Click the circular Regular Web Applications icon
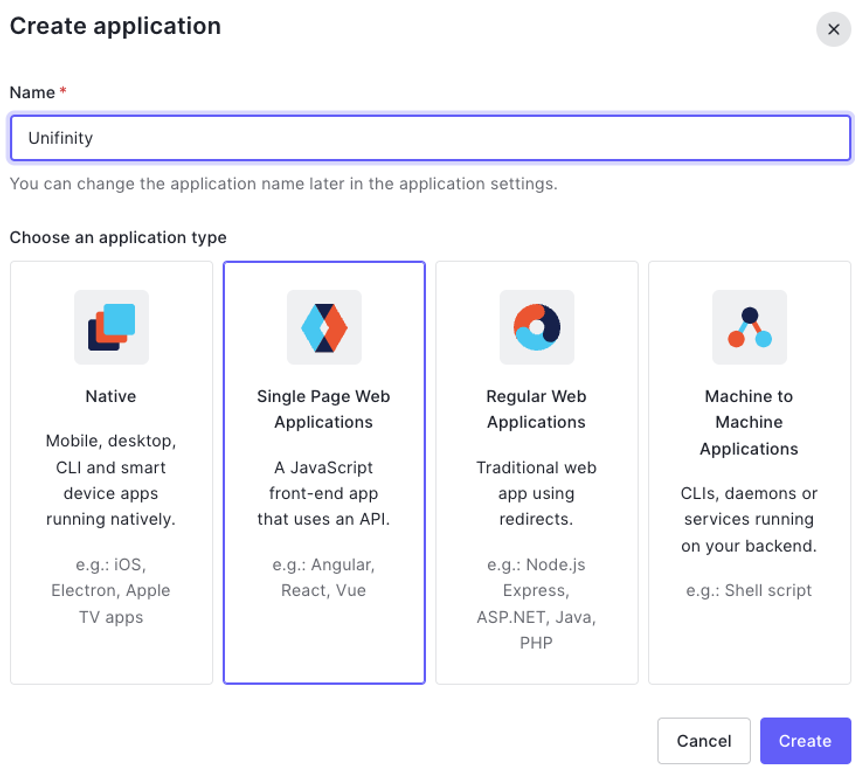Screen dimensions: 860x780 click(537, 326)
